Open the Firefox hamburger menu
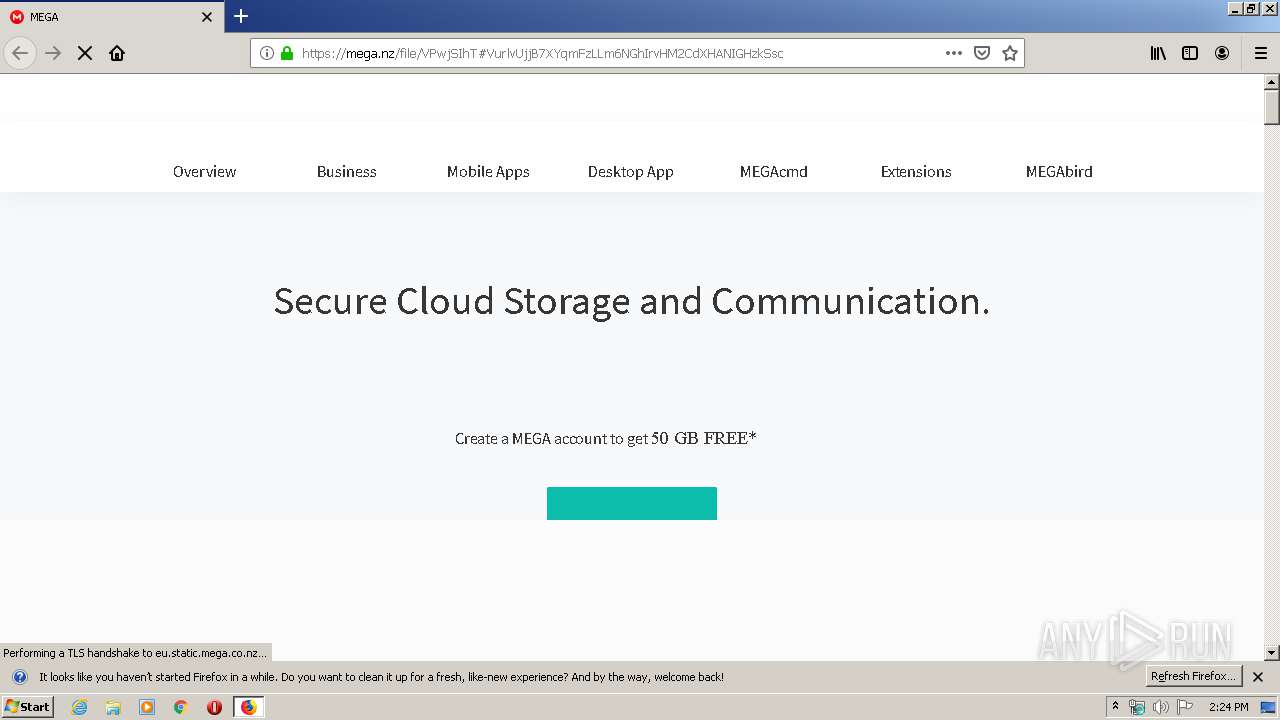 (1261, 53)
